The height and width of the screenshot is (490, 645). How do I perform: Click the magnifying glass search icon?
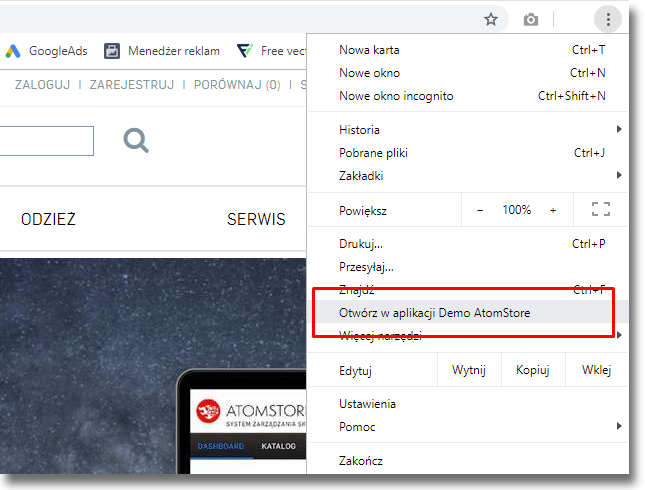pyautogui.click(x=136, y=141)
